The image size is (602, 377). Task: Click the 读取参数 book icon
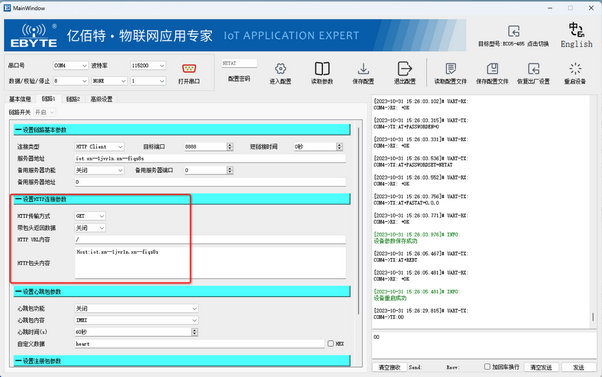[x=322, y=69]
